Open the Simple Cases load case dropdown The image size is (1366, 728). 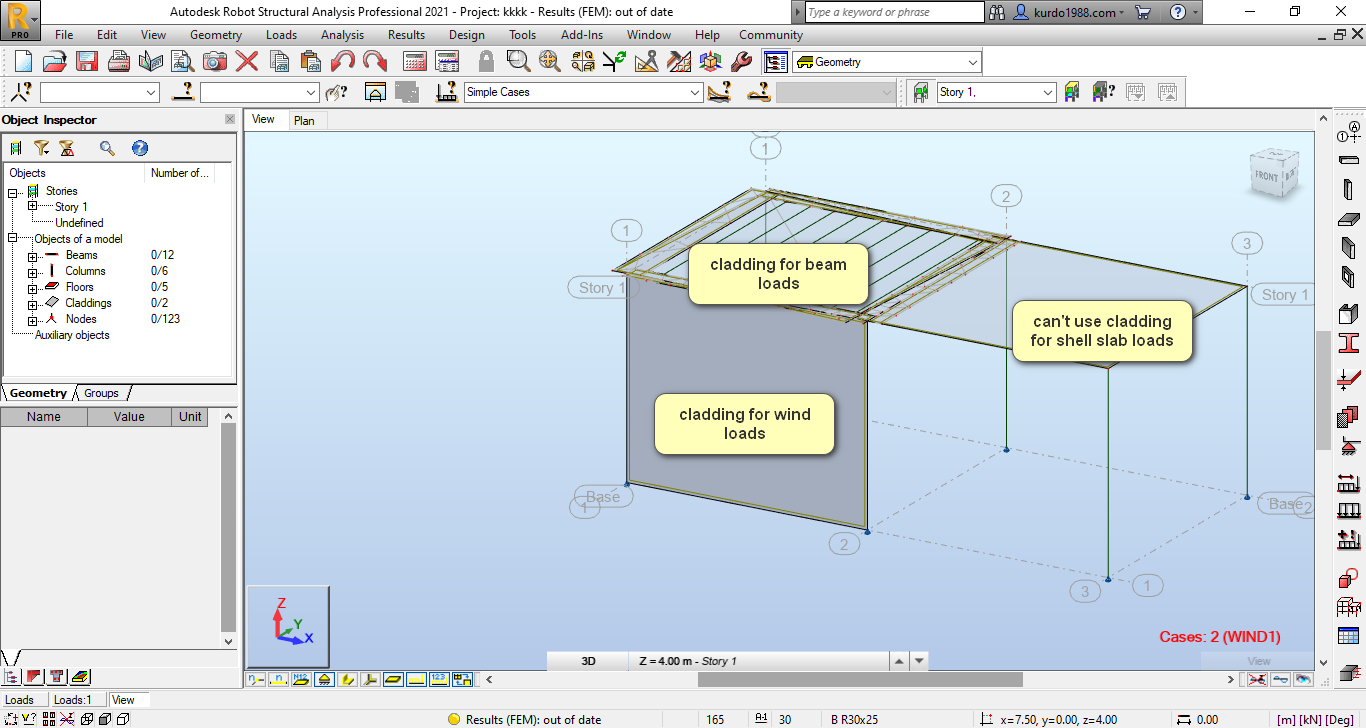pos(695,92)
